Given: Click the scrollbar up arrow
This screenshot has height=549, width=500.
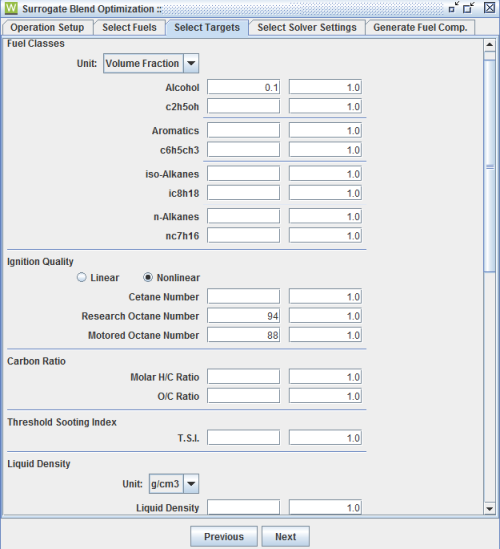Looking at the screenshot, I should [489, 45].
